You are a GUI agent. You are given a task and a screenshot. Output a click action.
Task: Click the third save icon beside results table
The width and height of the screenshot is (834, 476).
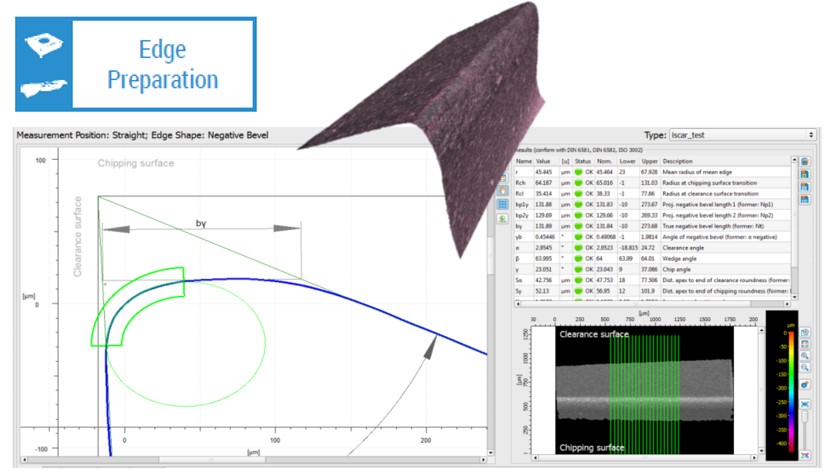[805, 187]
